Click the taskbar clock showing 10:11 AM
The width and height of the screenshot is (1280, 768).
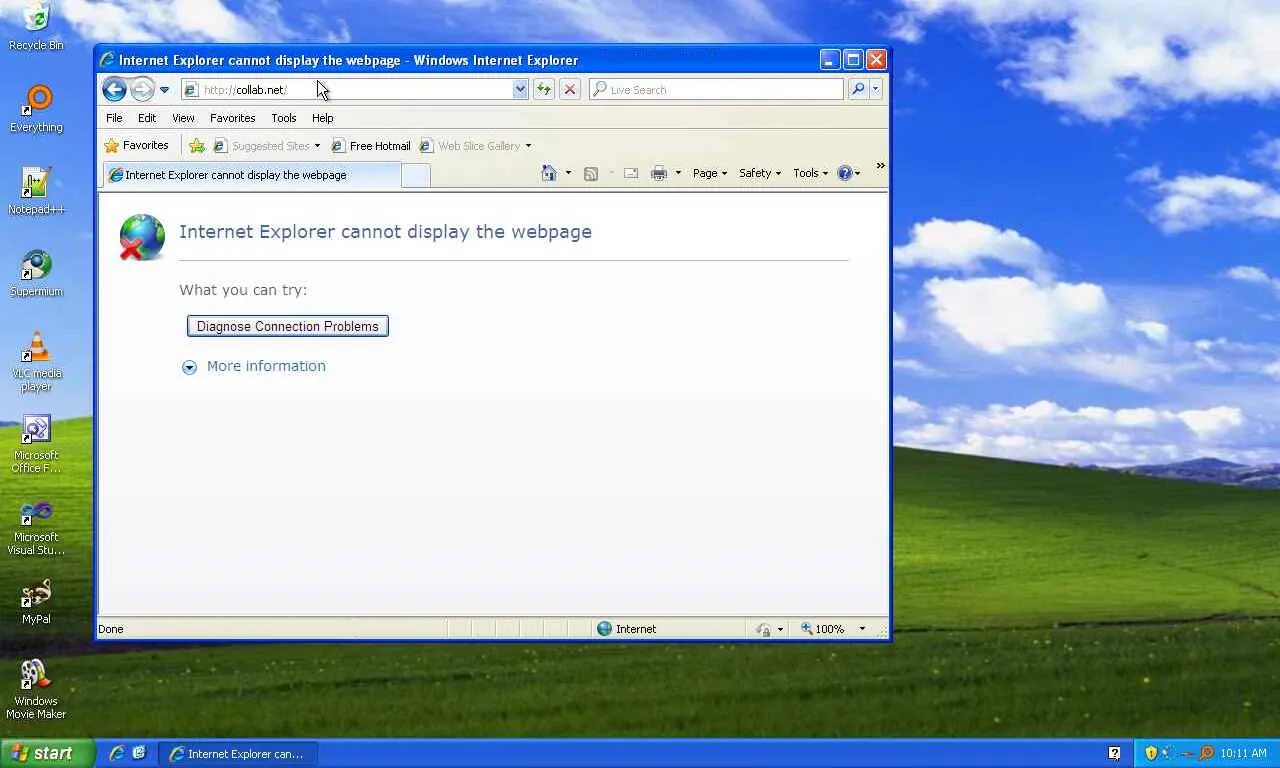click(1243, 754)
